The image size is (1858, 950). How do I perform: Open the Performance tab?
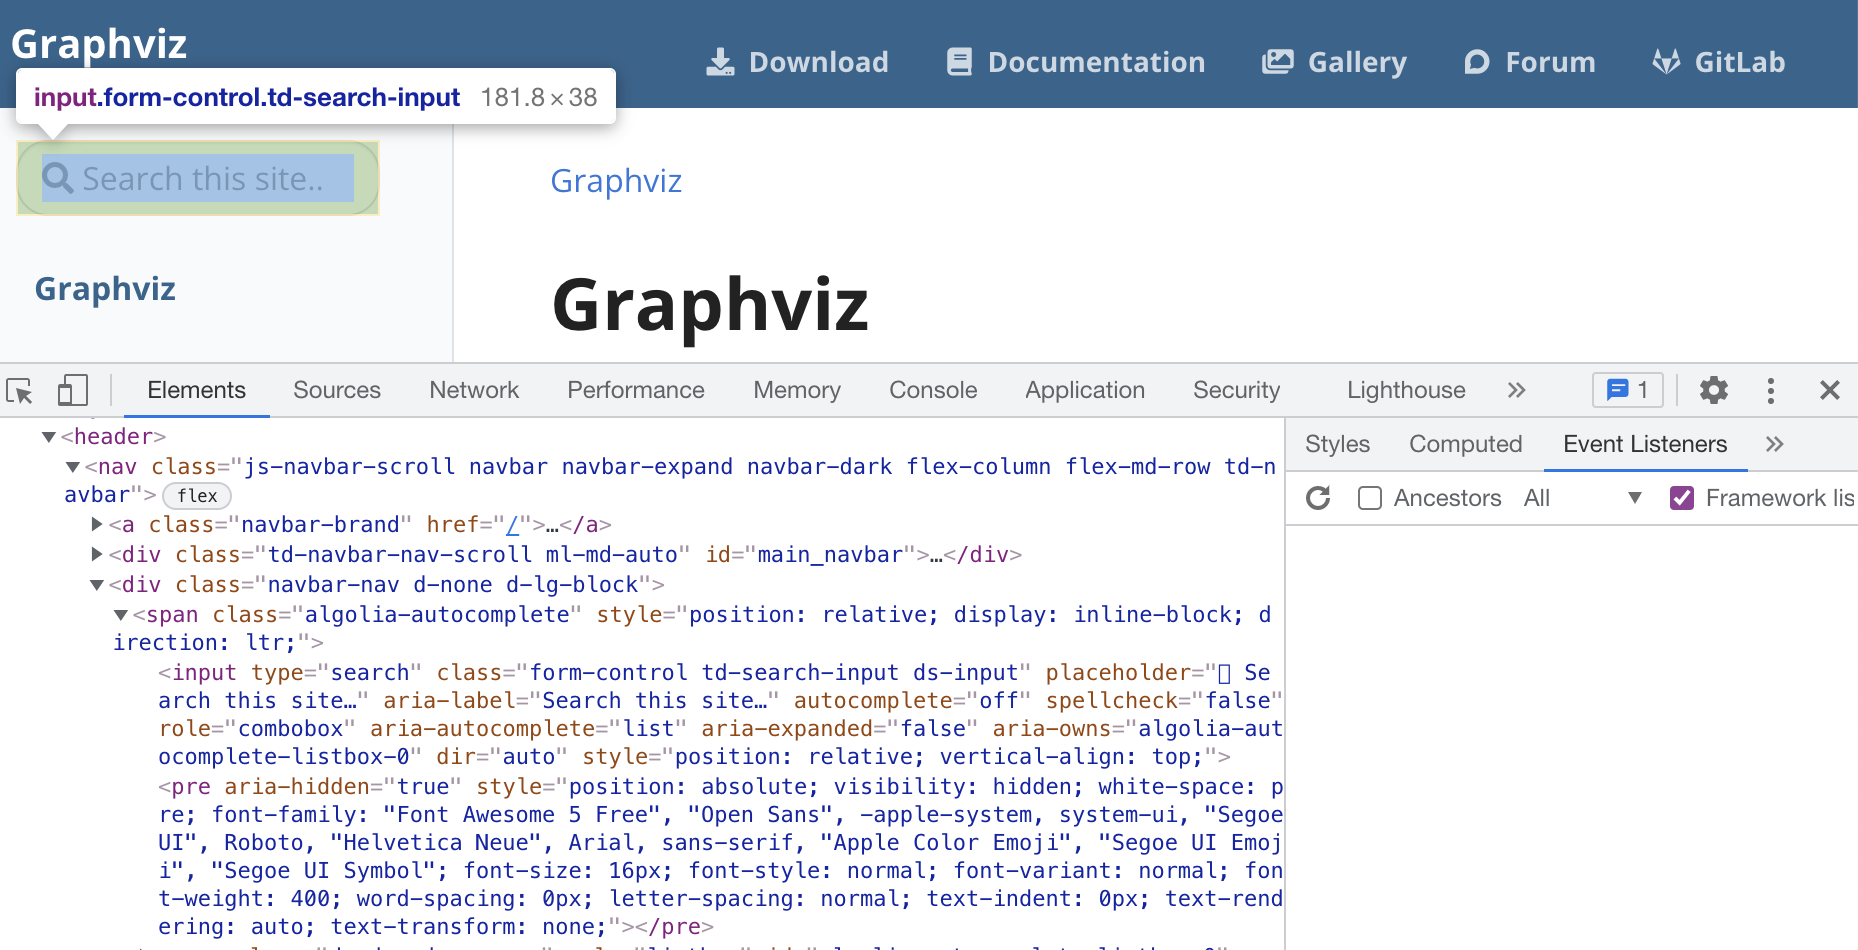pos(636,390)
